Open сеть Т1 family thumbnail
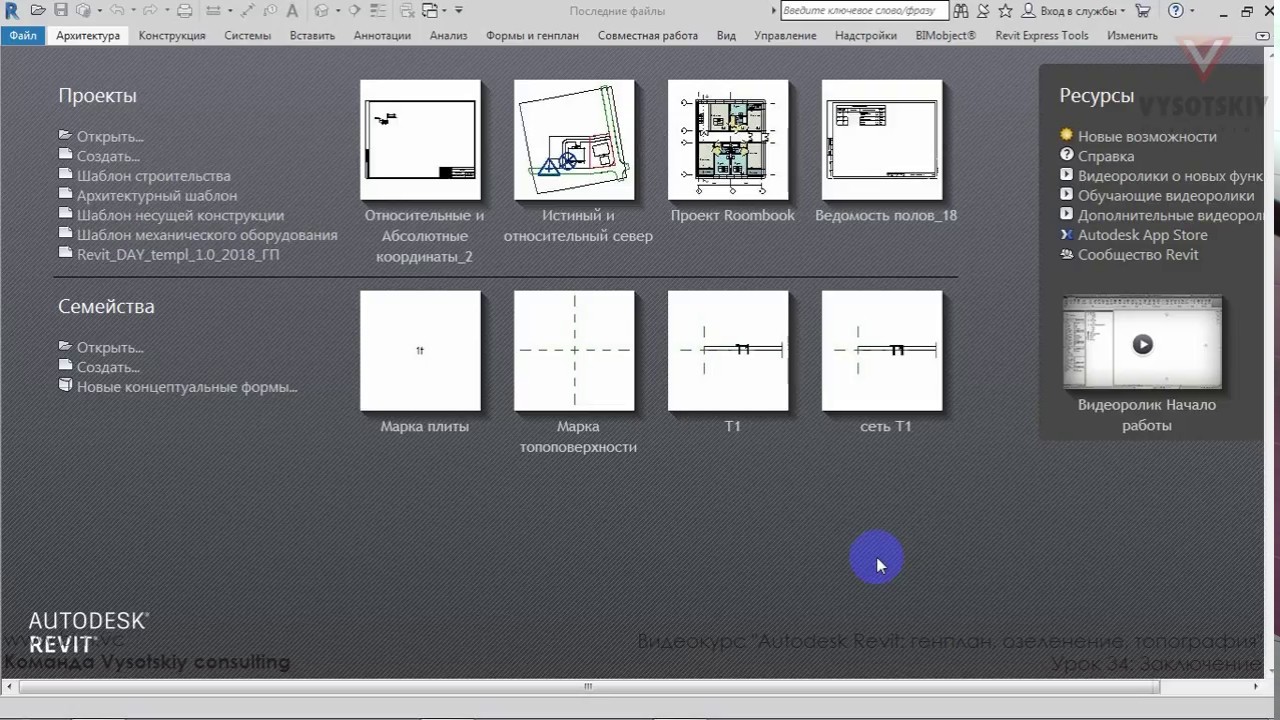The width and height of the screenshot is (1280, 720). coord(882,351)
